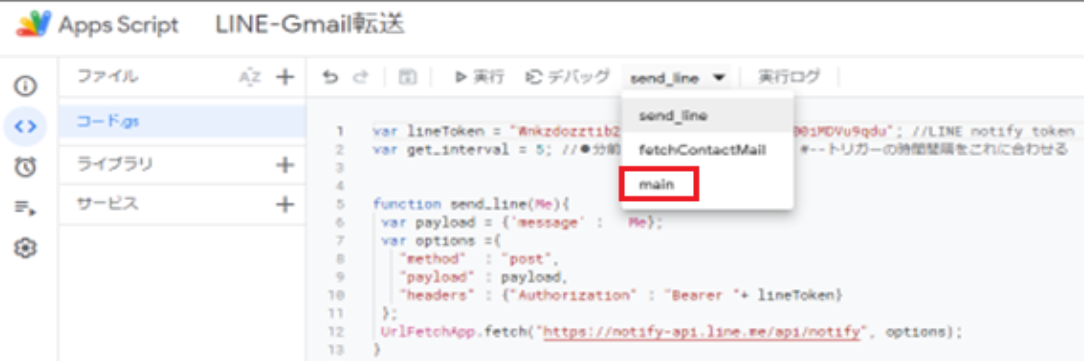Add a new file with plus icon
The width and height of the screenshot is (1084, 361).
click(285, 77)
